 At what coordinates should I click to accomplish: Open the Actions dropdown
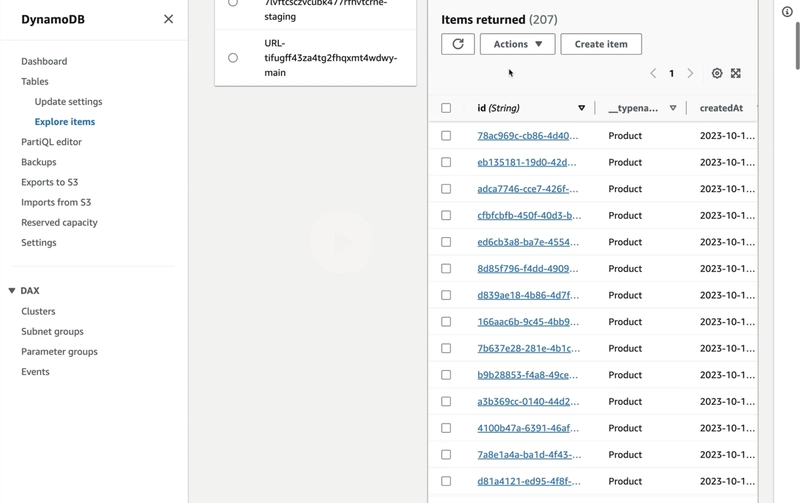[x=517, y=44]
